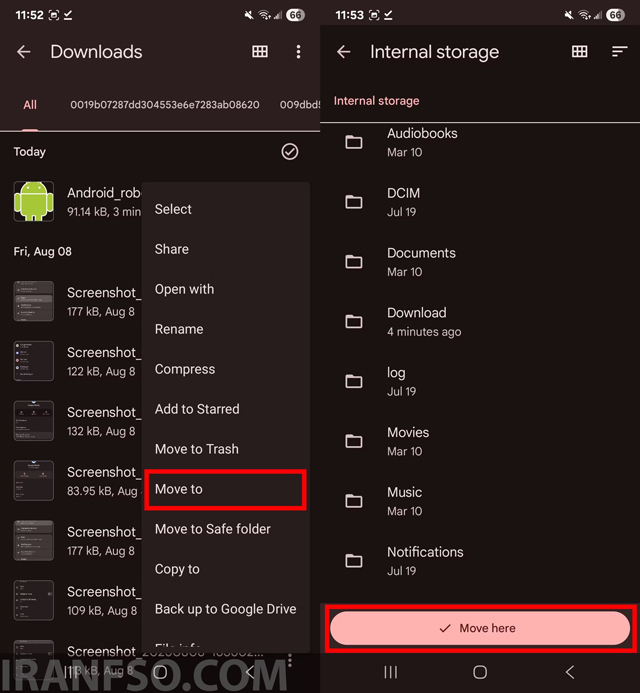The image size is (640, 693).
Task: Switch Downloads to grid view
Action: (x=260, y=52)
